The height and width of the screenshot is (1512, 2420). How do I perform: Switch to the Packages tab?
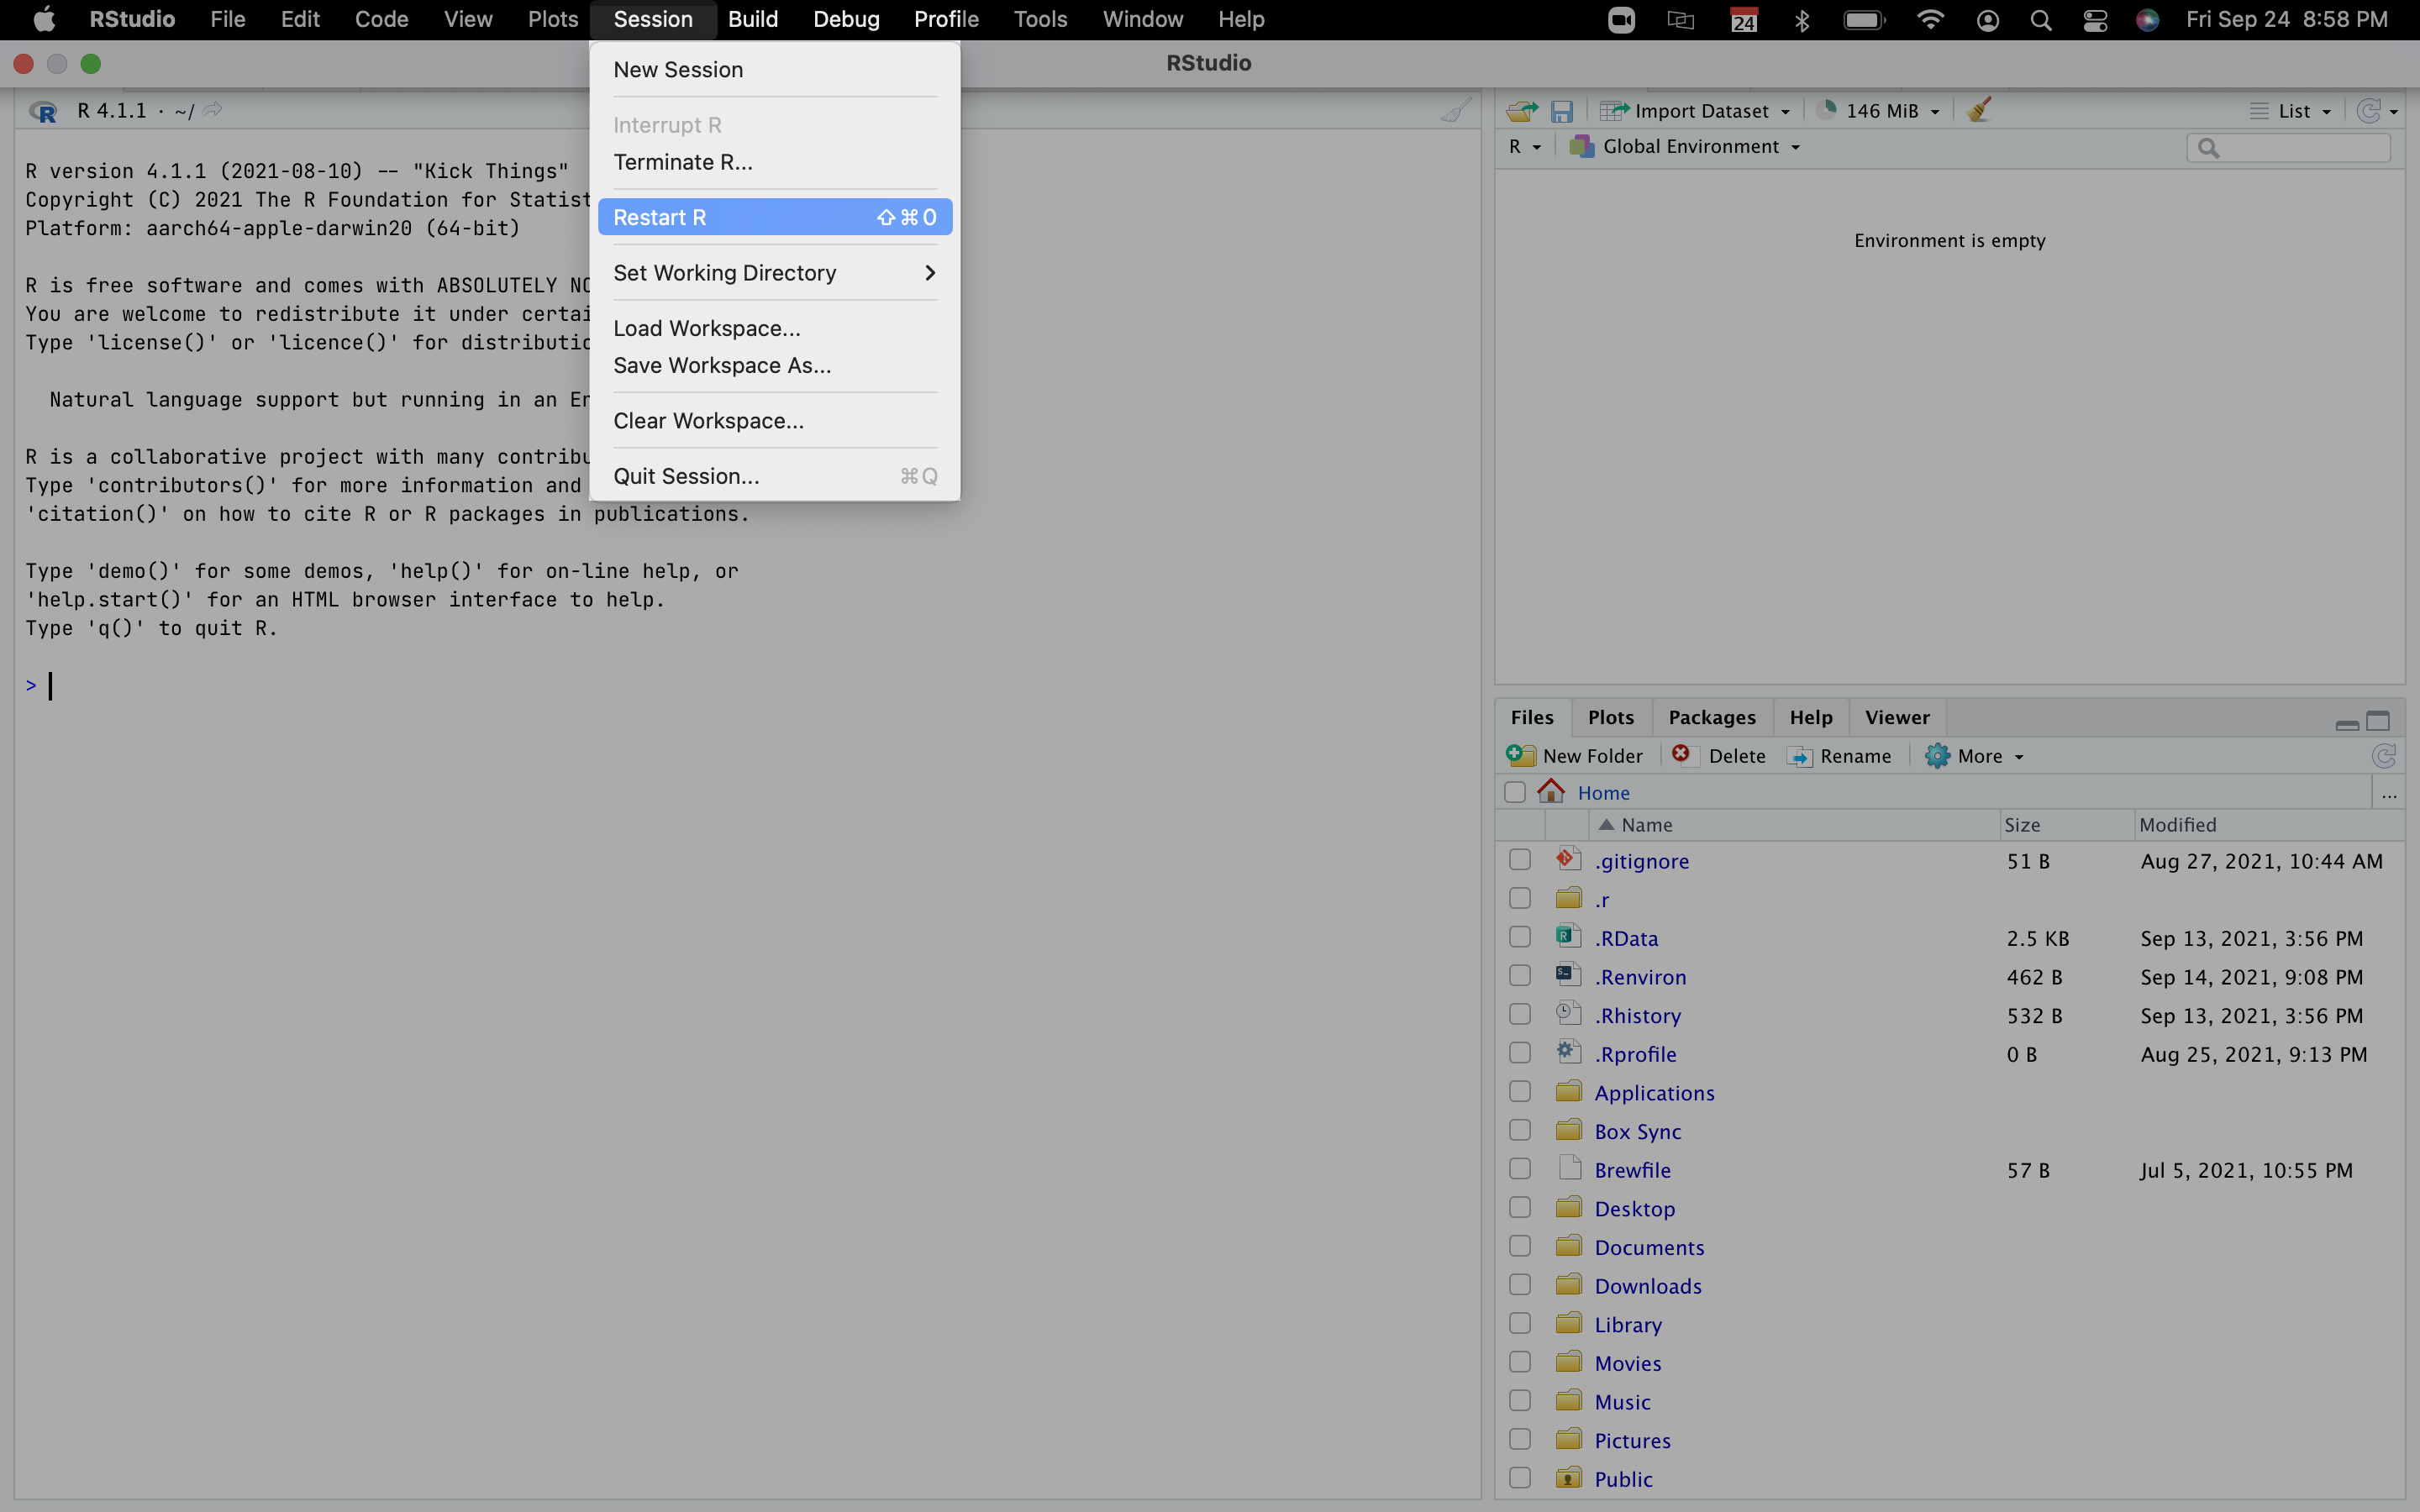click(1711, 717)
